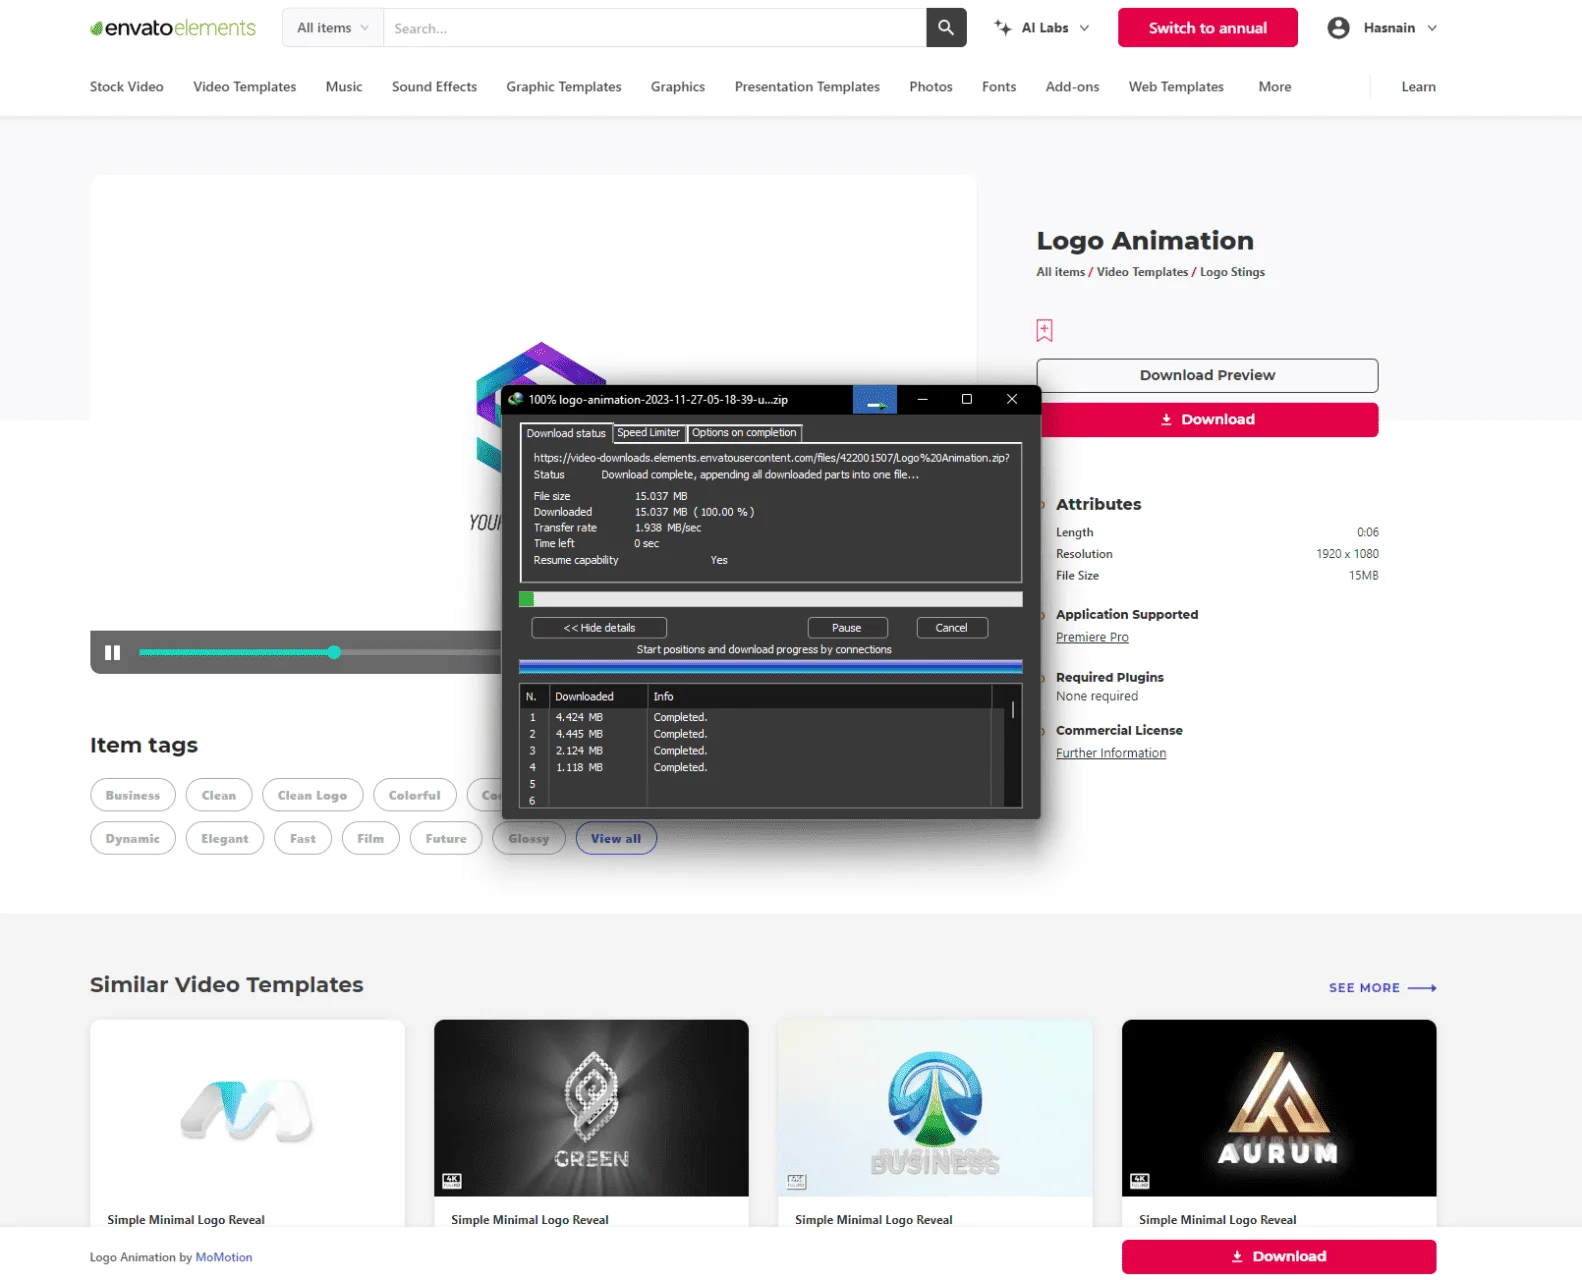Open the Fonts category
The width and height of the screenshot is (1582, 1280).
(x=999, y=87)
